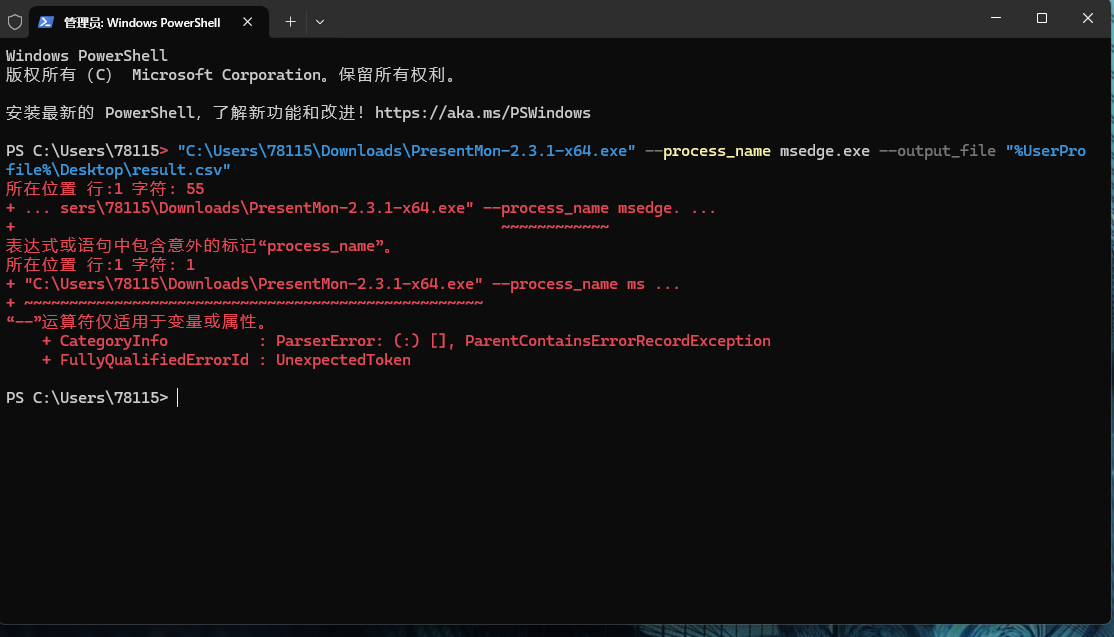Image resolution: width=1114 pixels, height=637 pixels.
Task: Maximize the terminal window
Action: click(1042, 18)
